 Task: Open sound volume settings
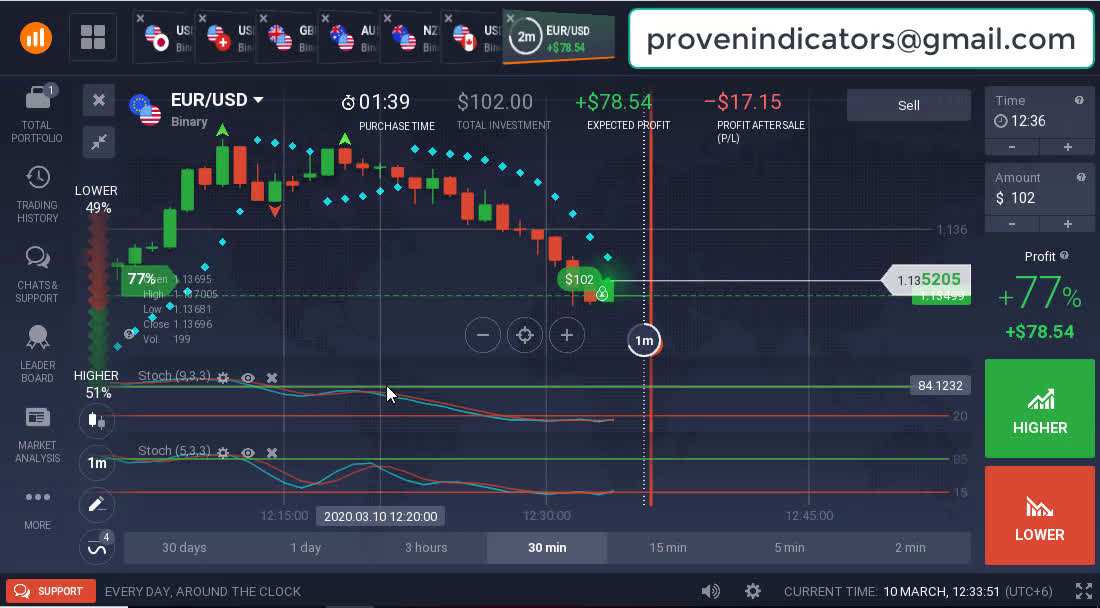[711, 591]
